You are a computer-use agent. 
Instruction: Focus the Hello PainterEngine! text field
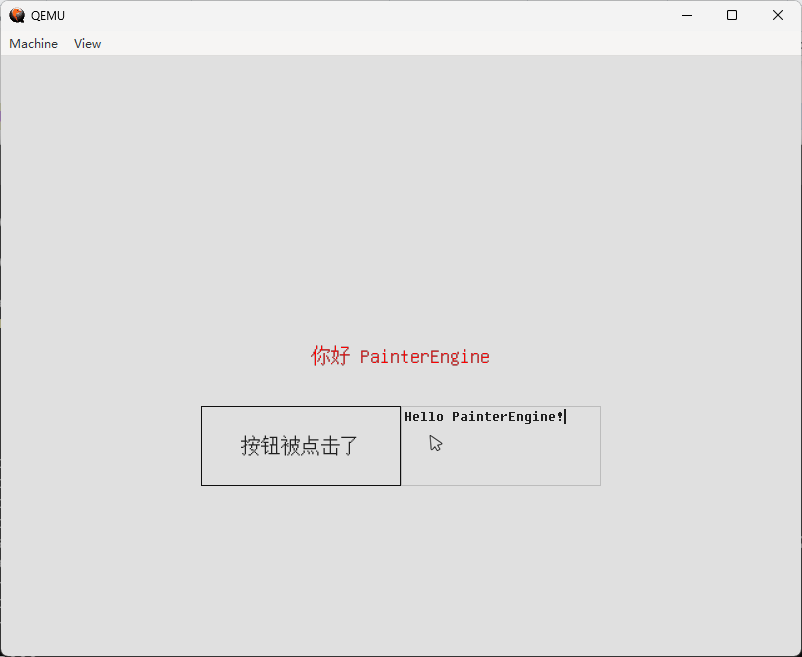coord(501,446)
